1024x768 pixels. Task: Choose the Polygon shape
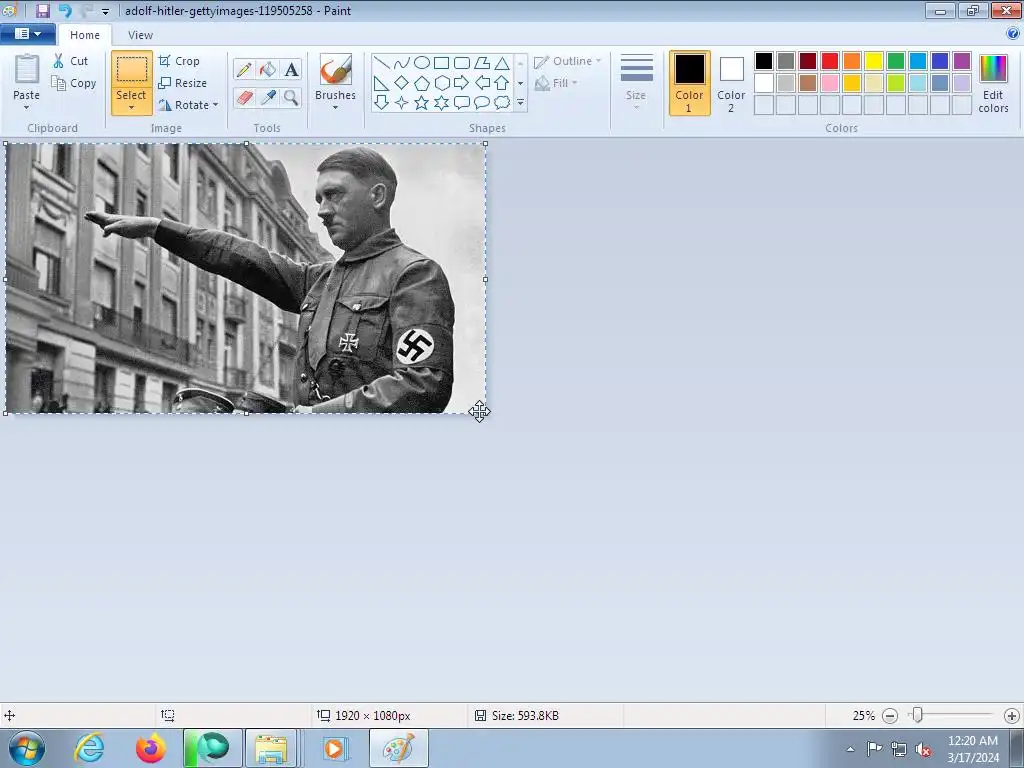click(482, 63)
